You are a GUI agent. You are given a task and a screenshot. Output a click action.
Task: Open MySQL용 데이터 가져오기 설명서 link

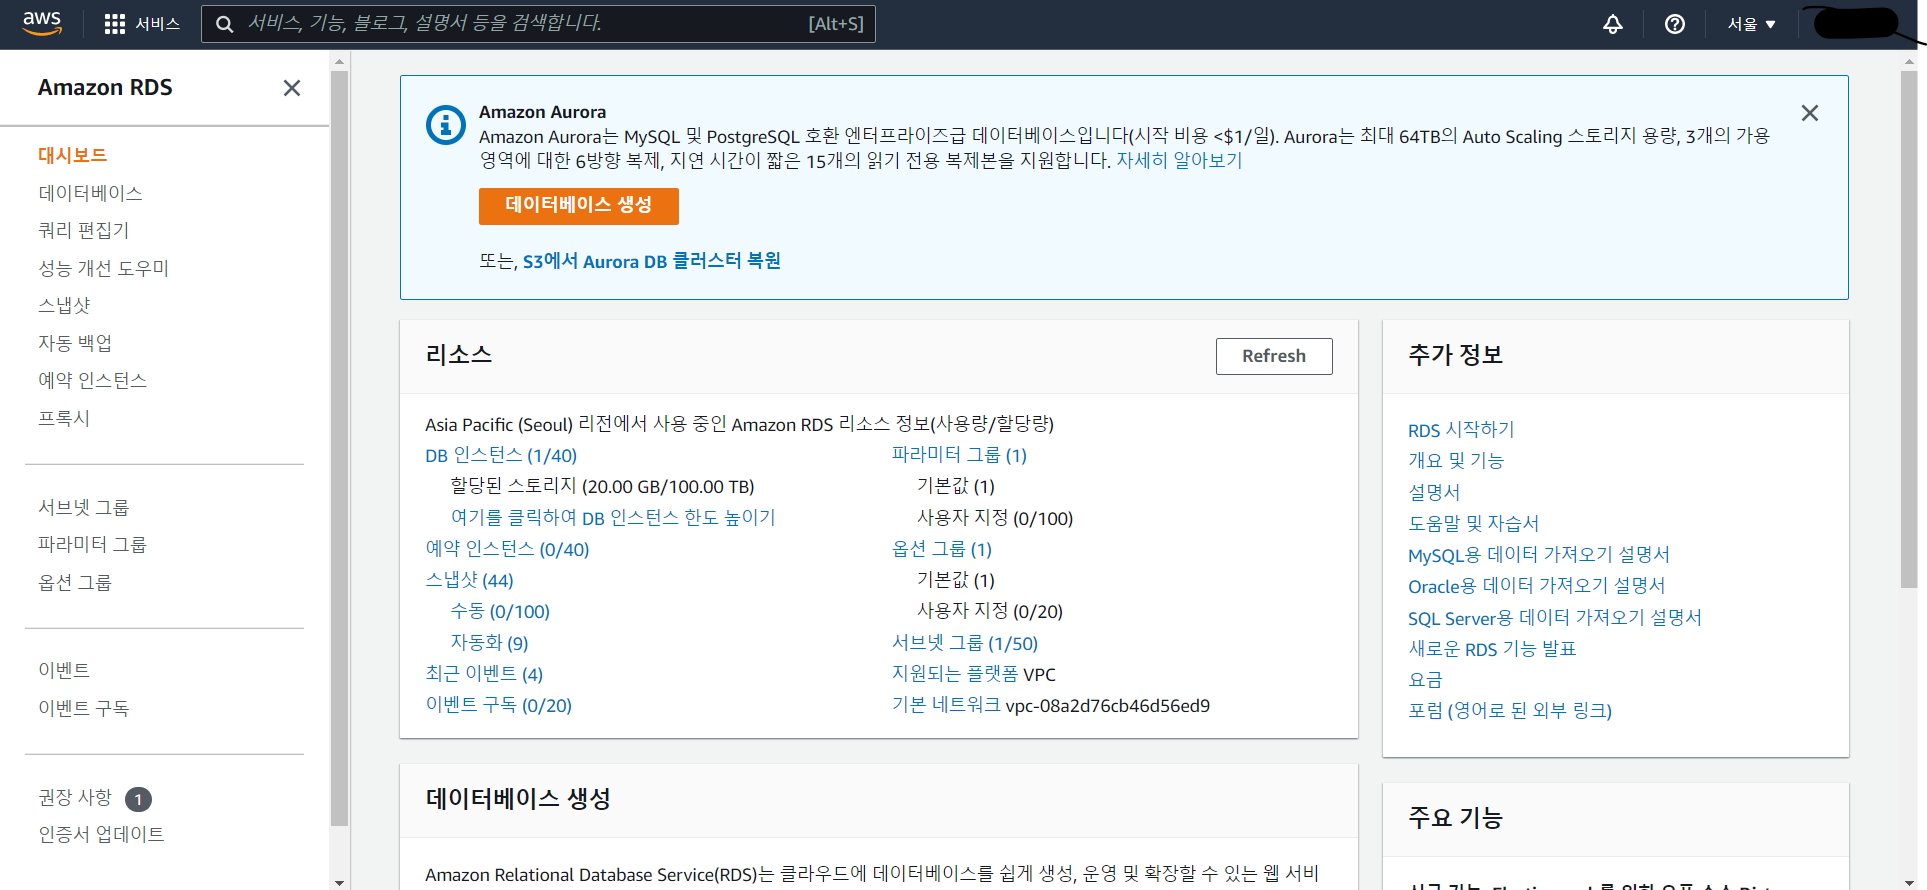1539,555
